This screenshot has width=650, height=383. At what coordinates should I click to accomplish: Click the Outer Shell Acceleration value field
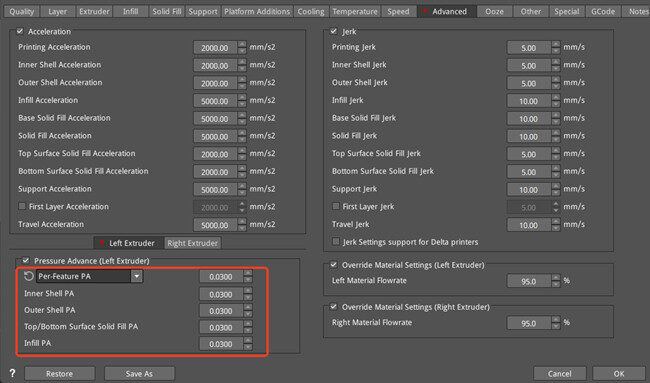[x=215, y=83]
